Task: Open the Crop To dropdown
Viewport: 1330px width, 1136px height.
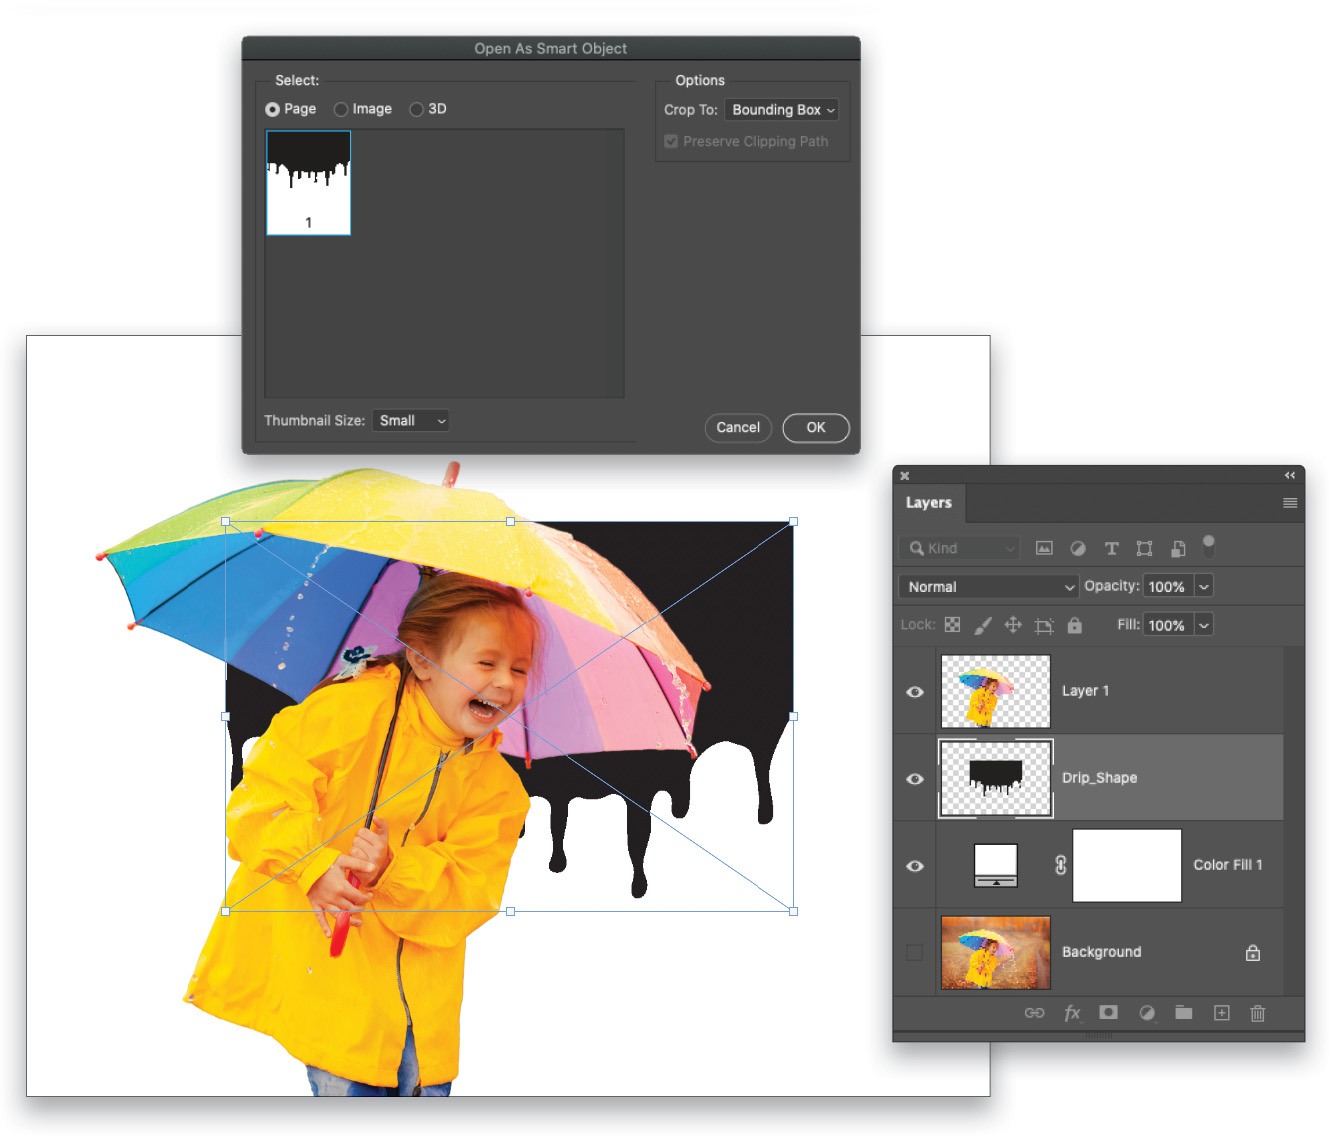Action: (x=781, y=110)
